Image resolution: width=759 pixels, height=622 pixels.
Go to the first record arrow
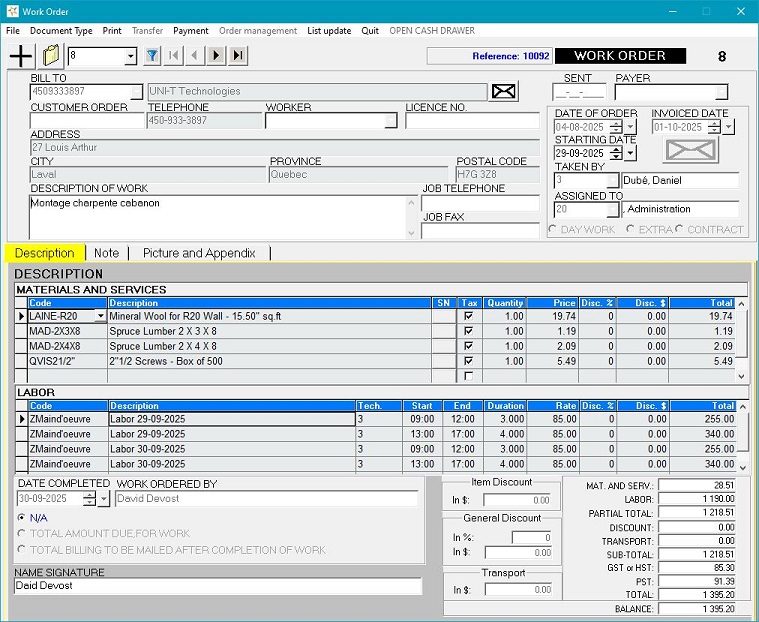click(175, 56)
